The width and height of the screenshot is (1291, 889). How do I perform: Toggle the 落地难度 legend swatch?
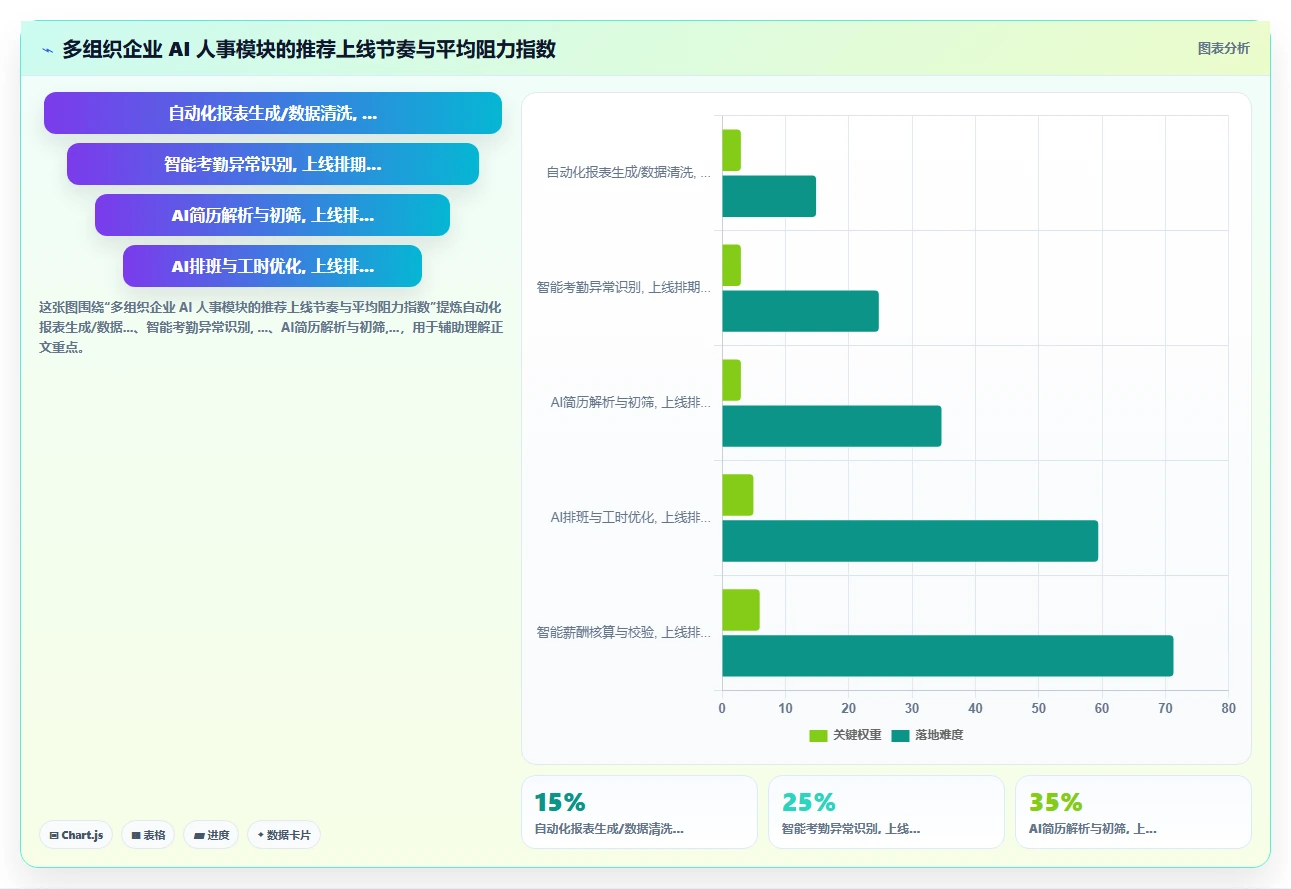tap(900, 735)
